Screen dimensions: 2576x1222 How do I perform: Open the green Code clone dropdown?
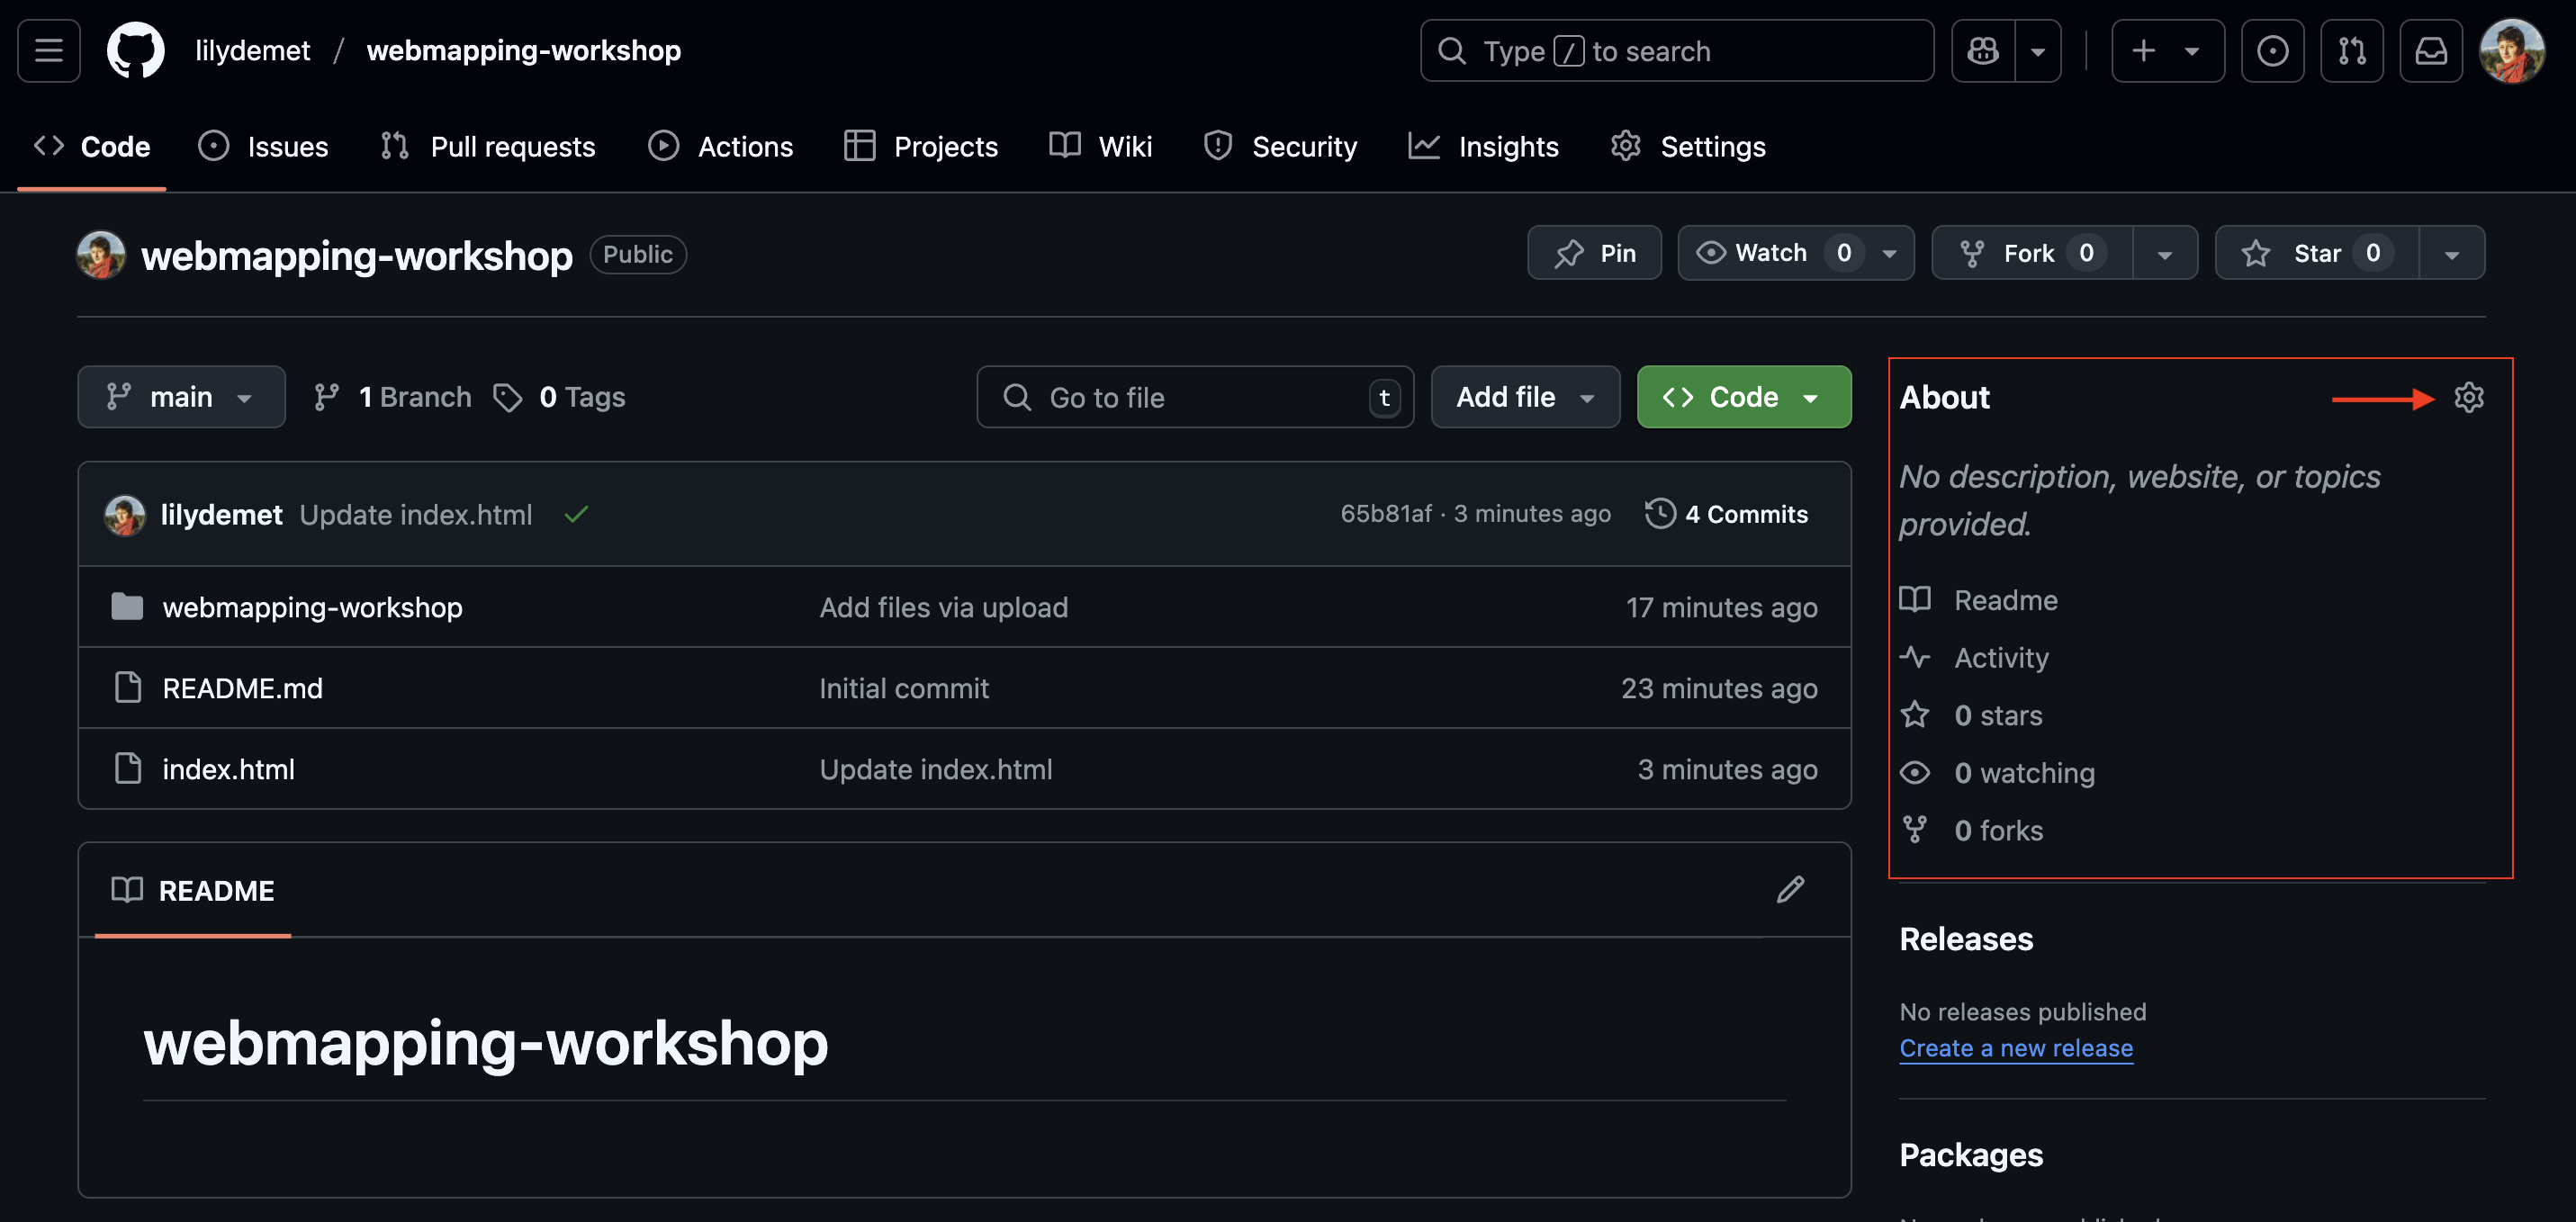click(1743, 397)
